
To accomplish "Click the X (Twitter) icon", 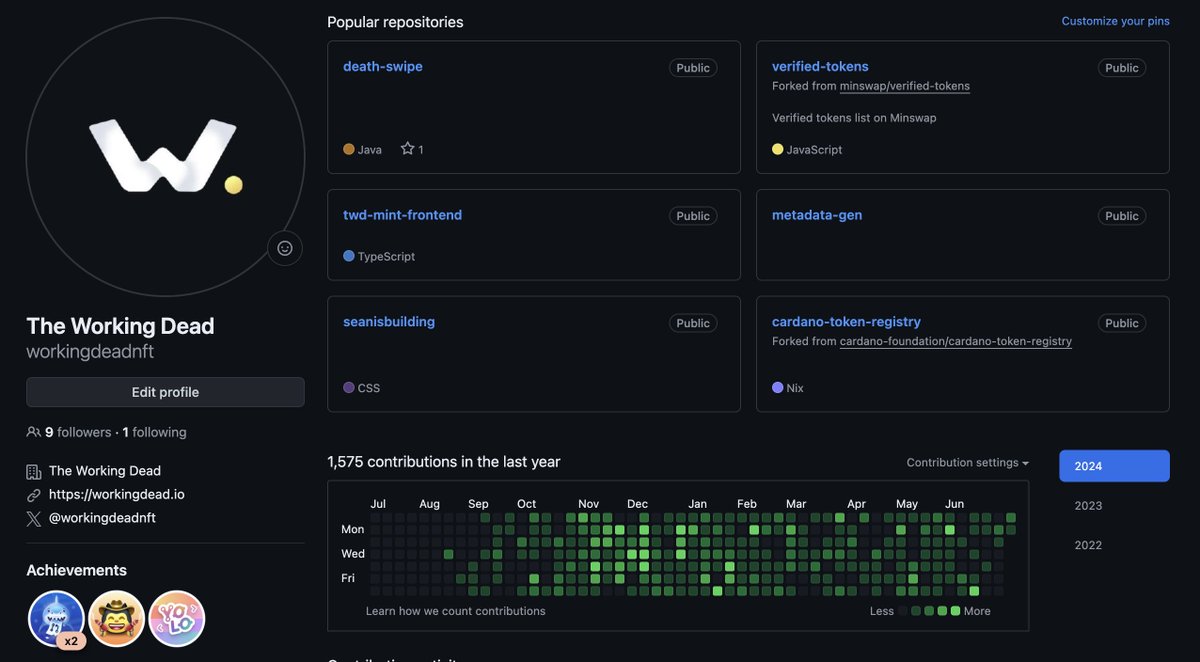I will click(33, 517).
